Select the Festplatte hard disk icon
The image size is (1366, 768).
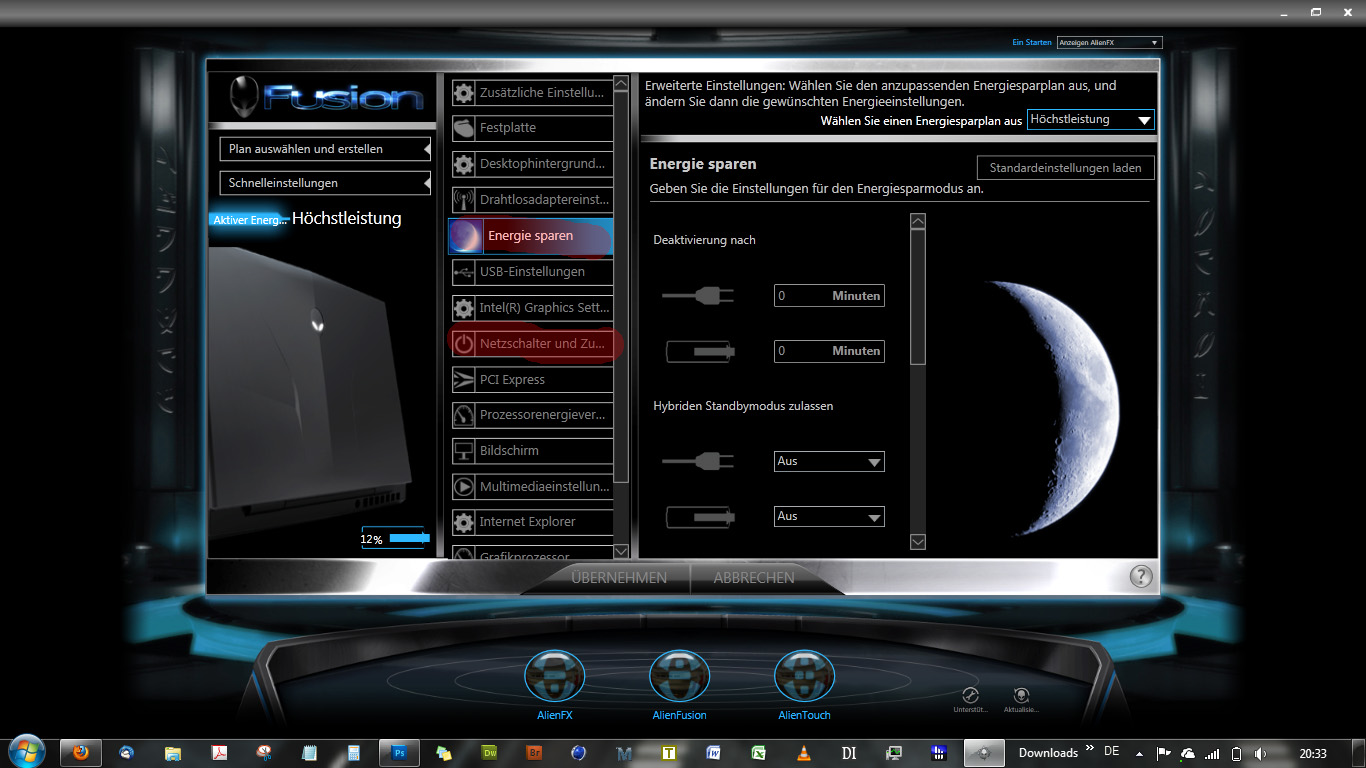click(464, 128)
